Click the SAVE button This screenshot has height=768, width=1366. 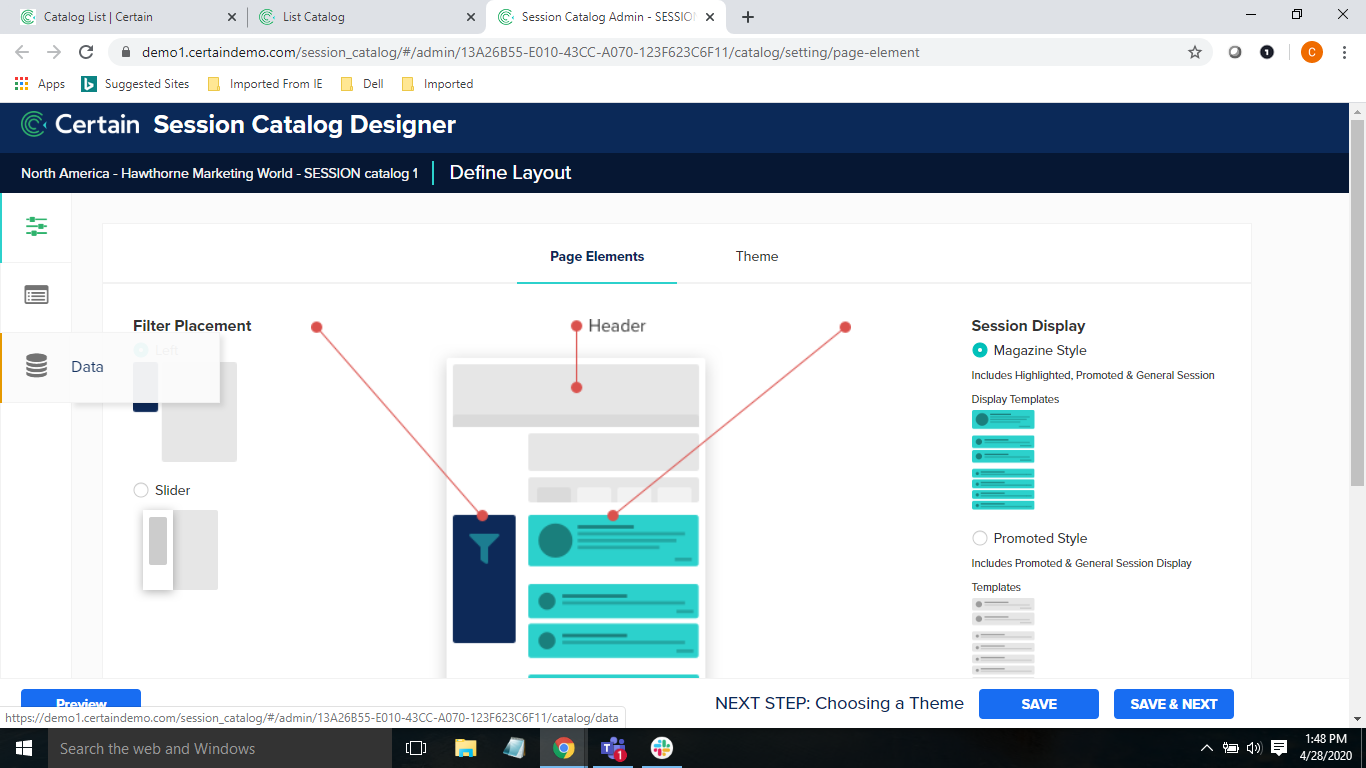(x=1039, y=704)
